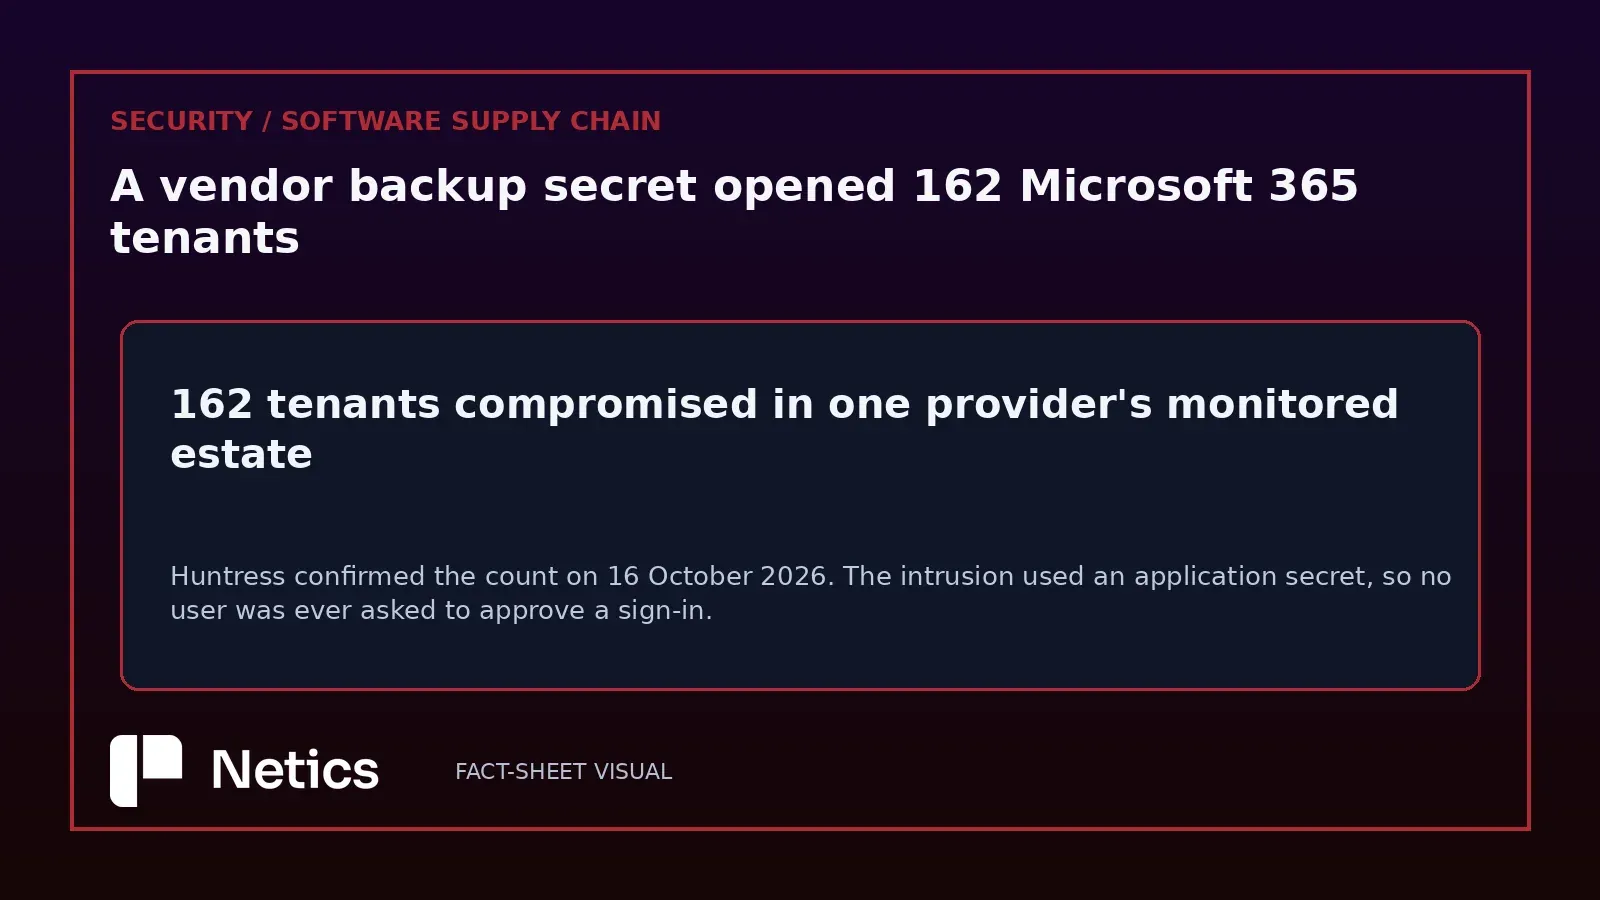Click SOFTWARE SUPPLY CHAIN category text
This screenshot has width=1600, height=900.
click(x=471, y=121)
